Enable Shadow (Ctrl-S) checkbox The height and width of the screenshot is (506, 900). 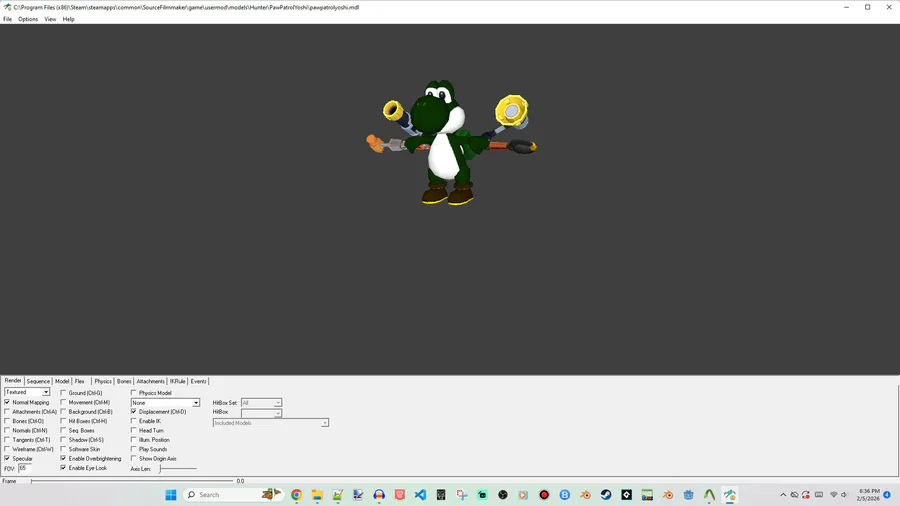(63, 440)
